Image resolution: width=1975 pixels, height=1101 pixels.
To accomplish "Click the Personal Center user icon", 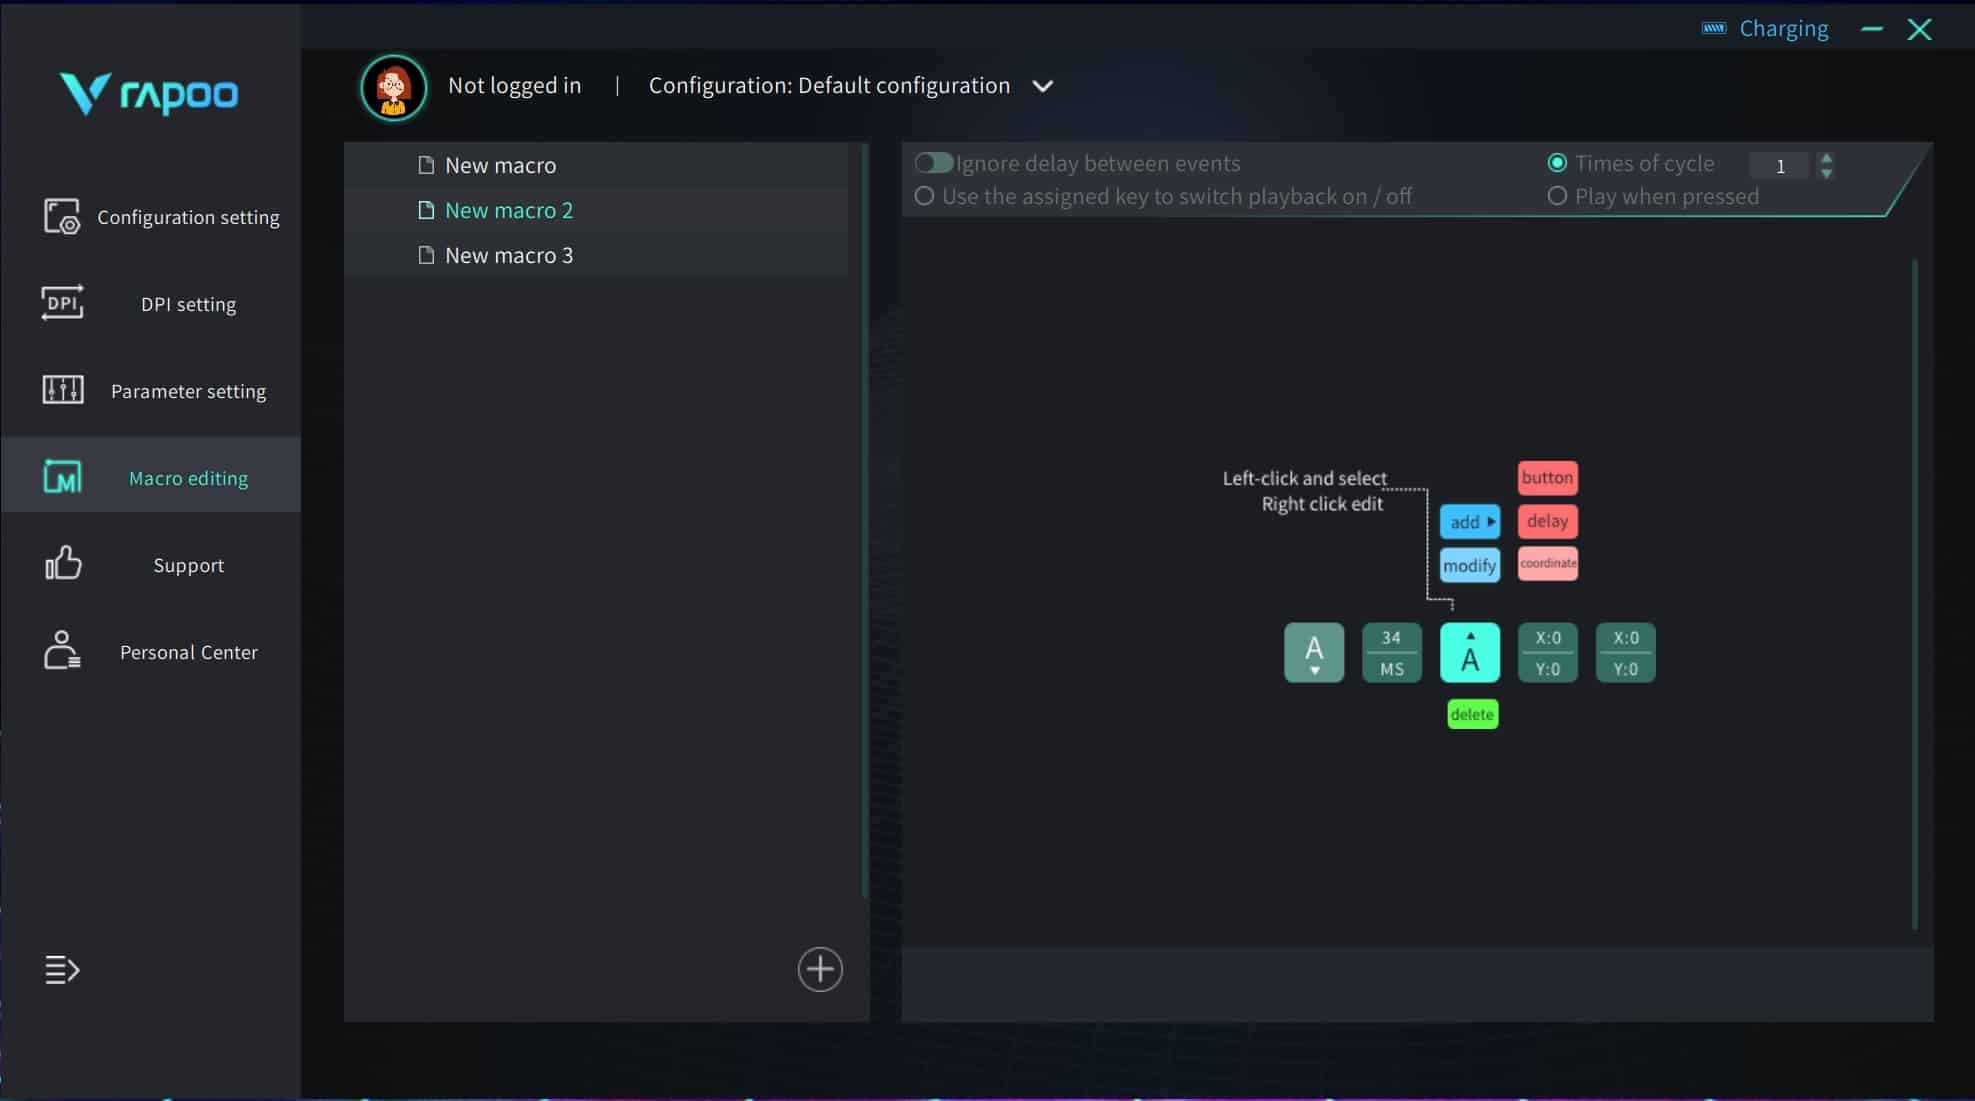I will coord(62,651).
